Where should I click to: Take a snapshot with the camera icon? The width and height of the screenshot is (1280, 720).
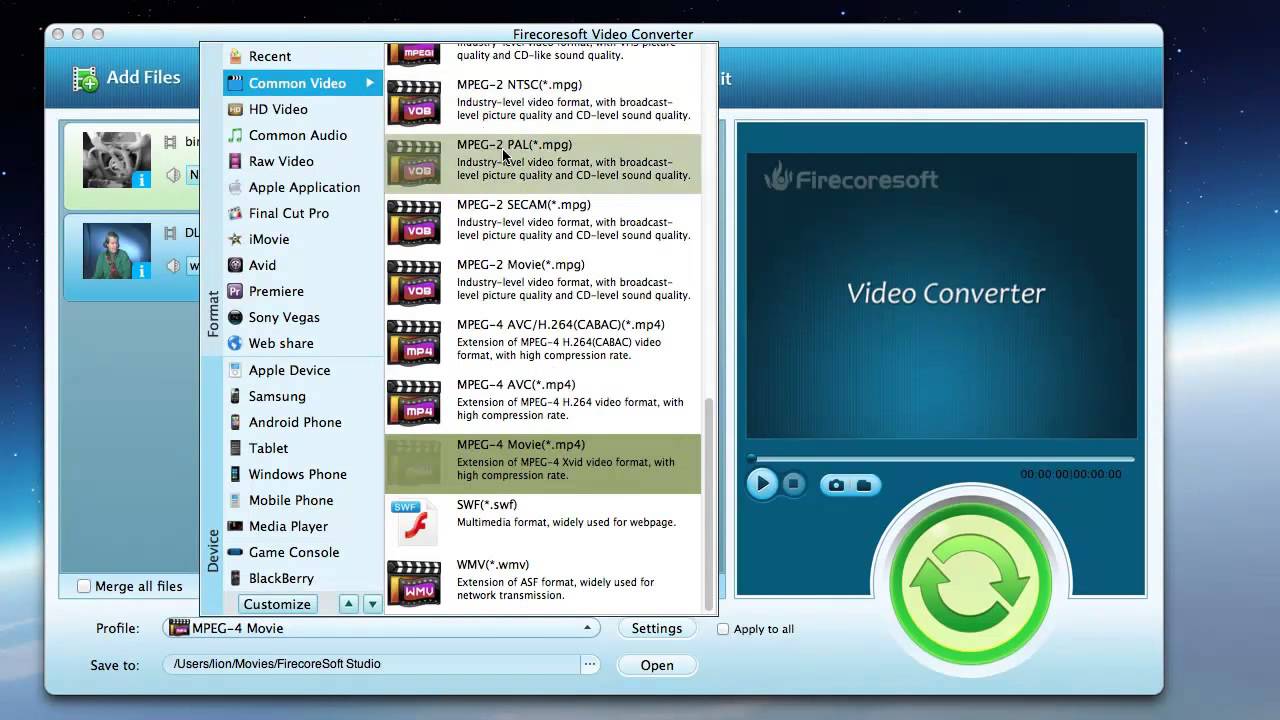coord(836,485)
